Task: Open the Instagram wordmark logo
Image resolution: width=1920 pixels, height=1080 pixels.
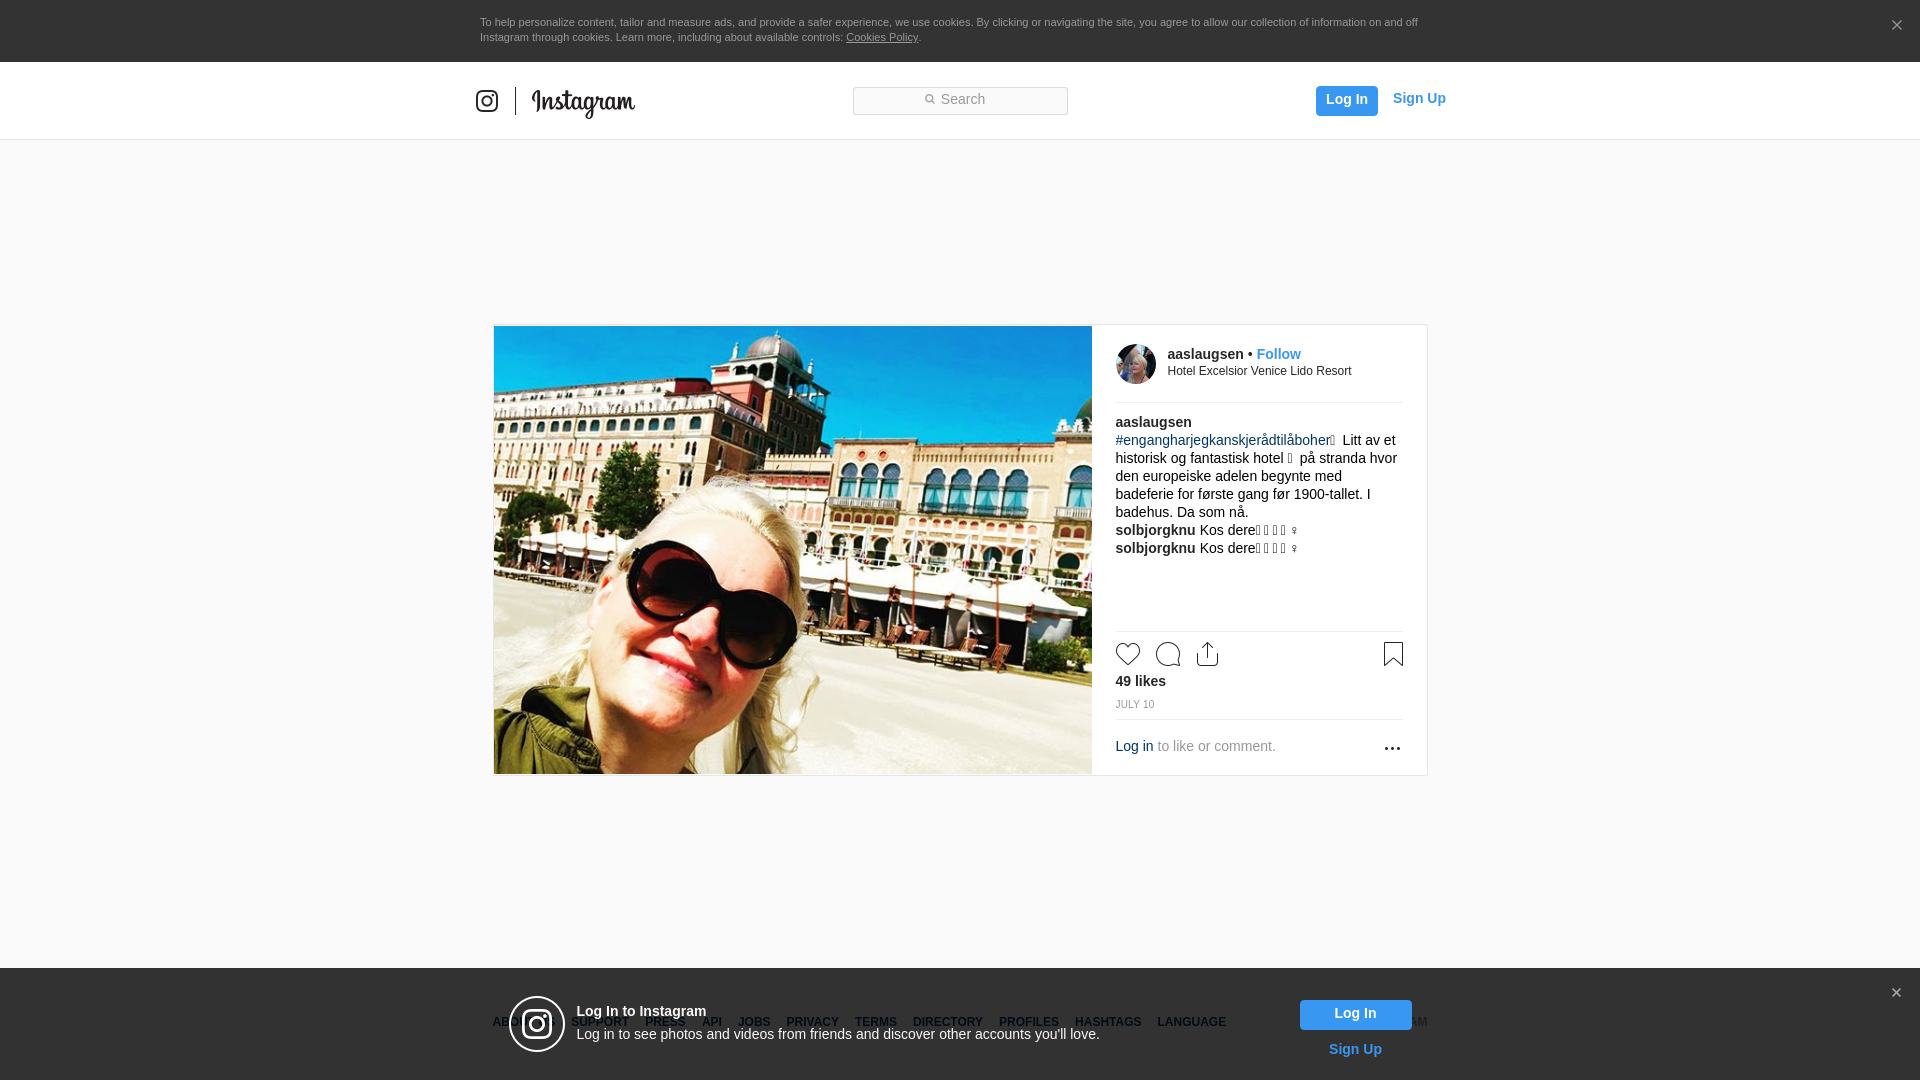Action: (583, 103)
